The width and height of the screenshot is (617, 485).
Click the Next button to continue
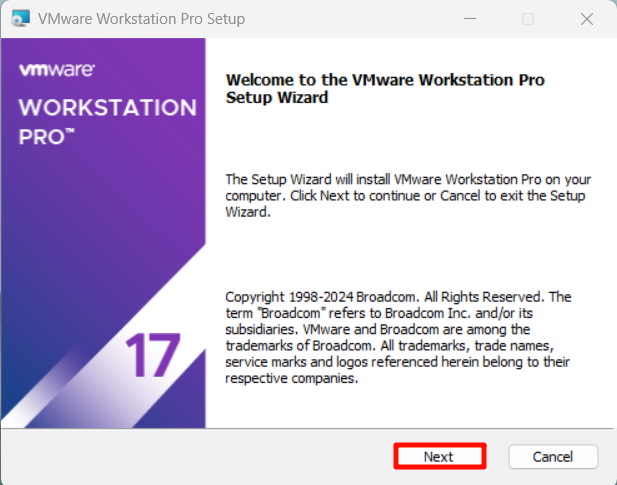[439, 456]
